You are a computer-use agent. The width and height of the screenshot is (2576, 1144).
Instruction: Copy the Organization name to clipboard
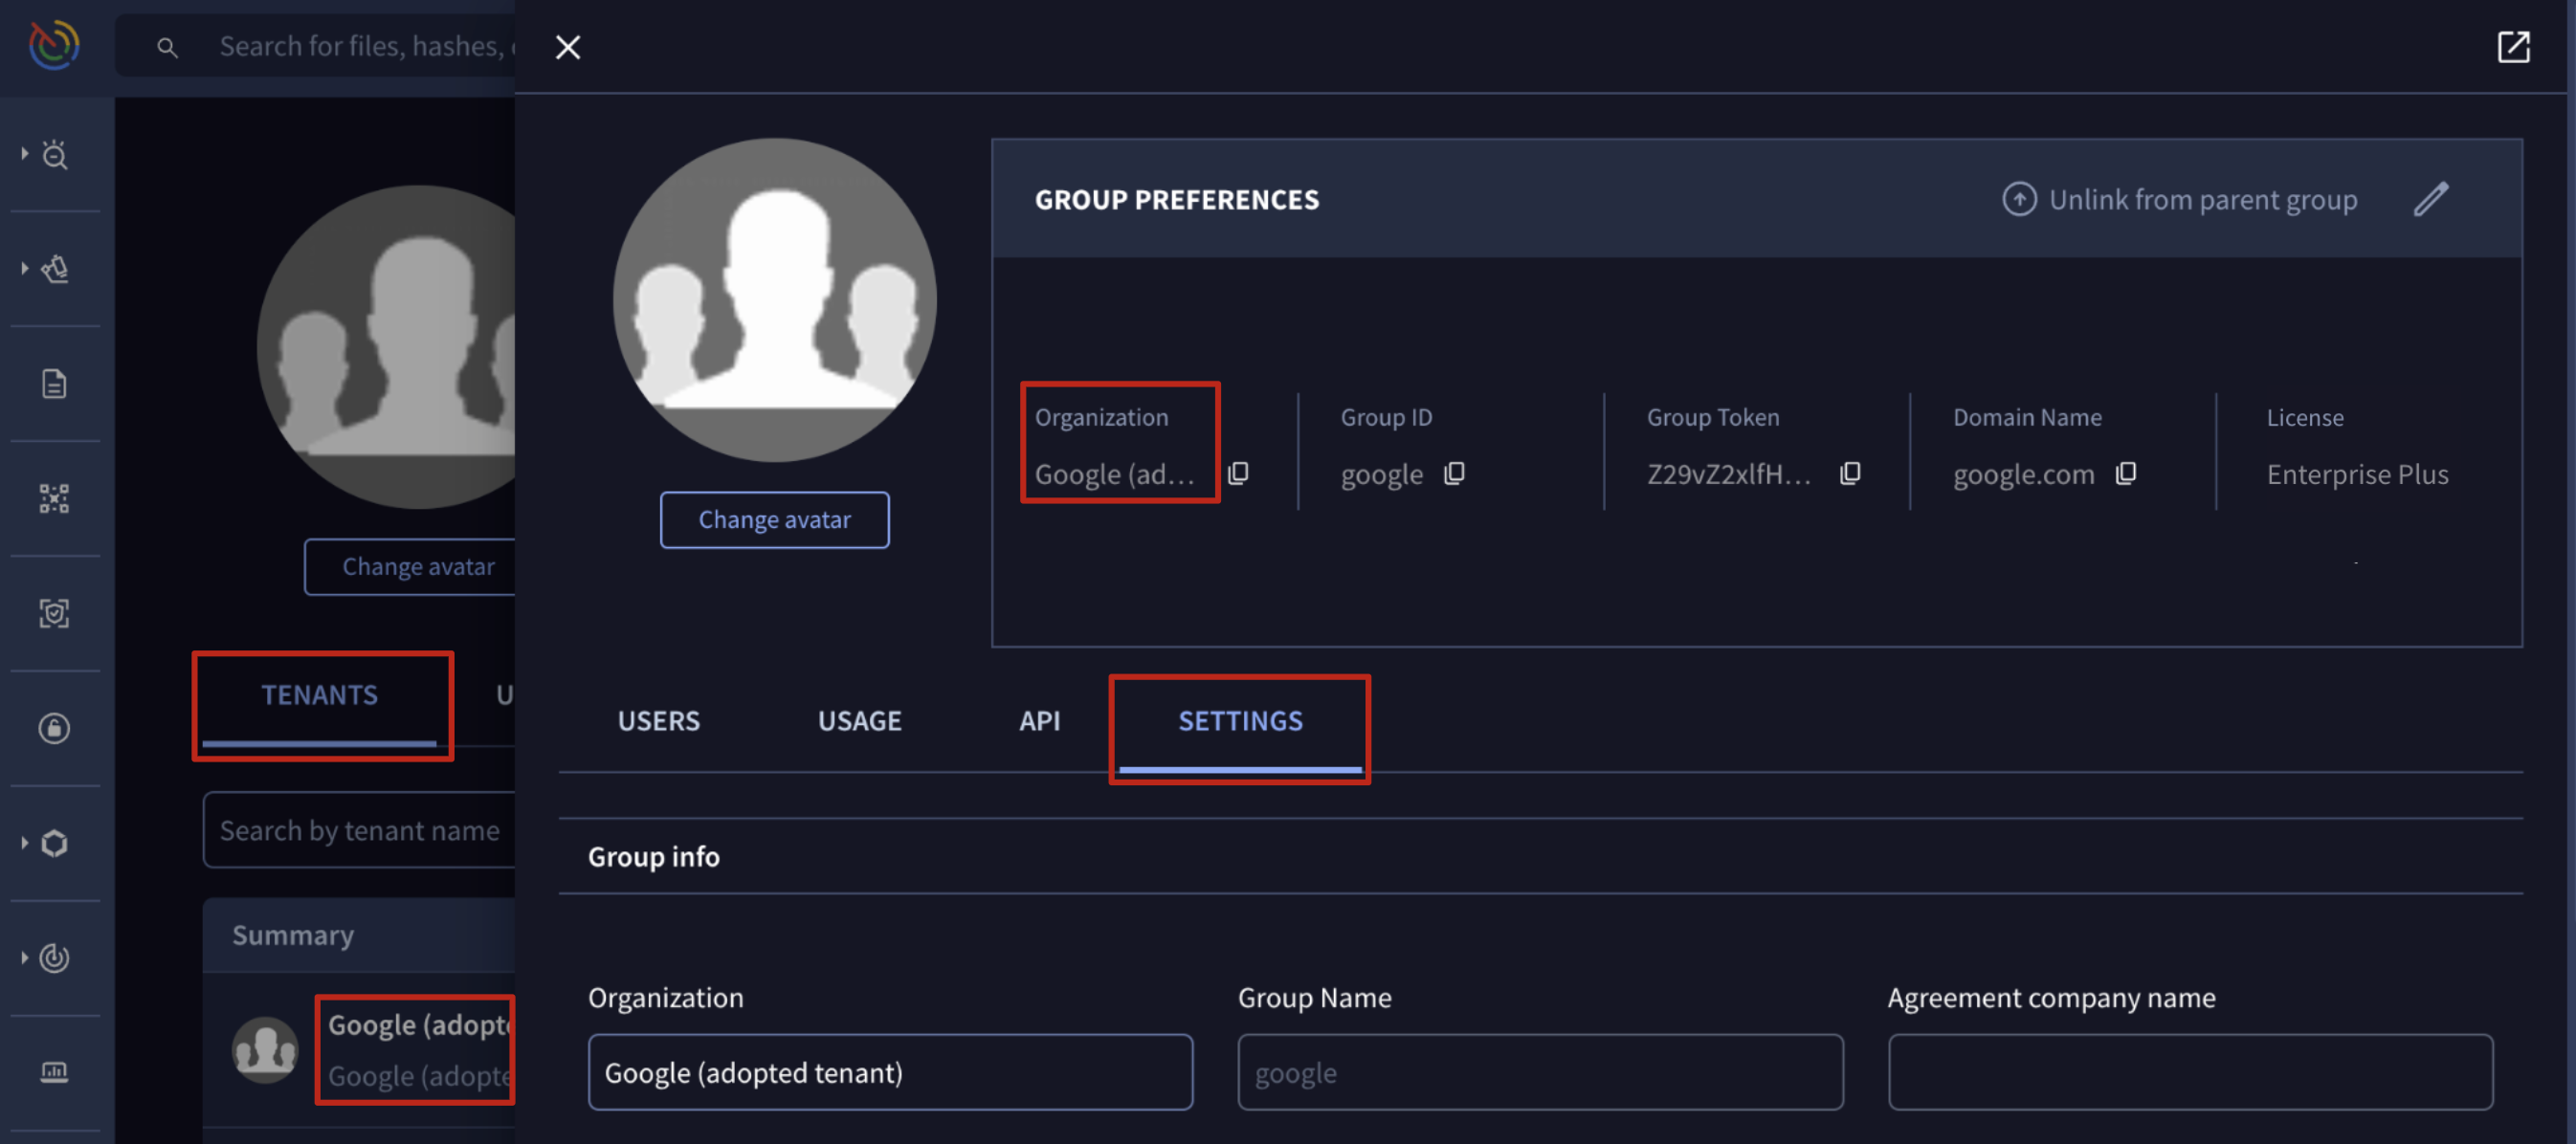(1238, 473)
